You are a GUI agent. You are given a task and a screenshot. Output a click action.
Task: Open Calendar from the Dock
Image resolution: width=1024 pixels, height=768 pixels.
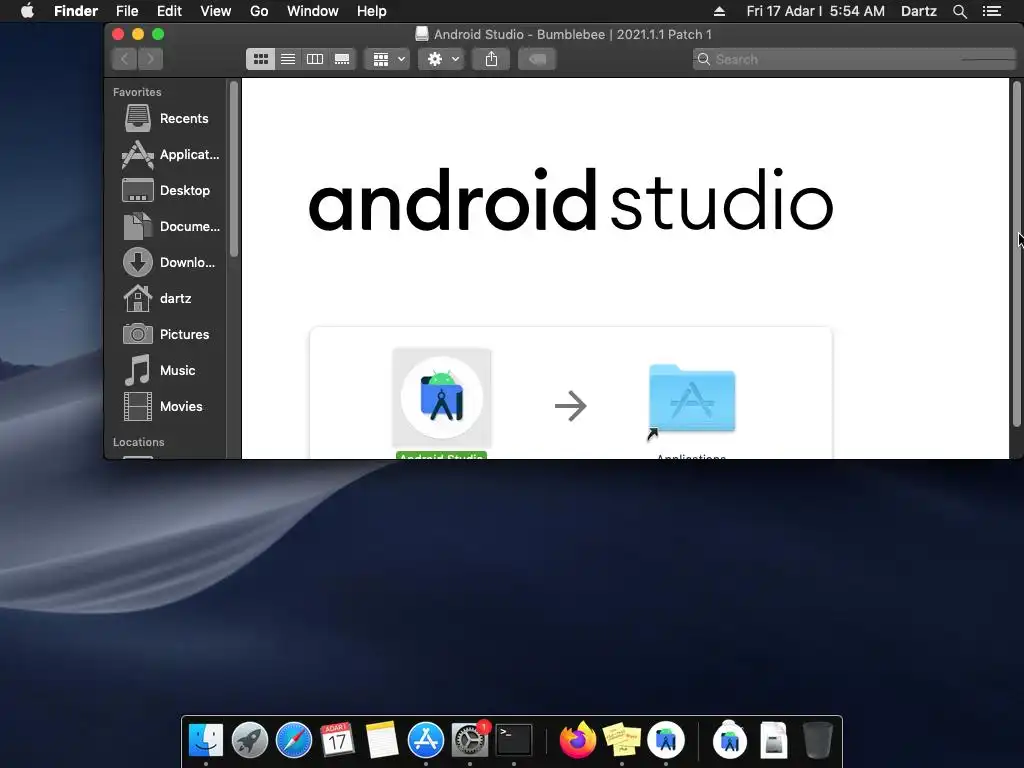tap(337, 740)
